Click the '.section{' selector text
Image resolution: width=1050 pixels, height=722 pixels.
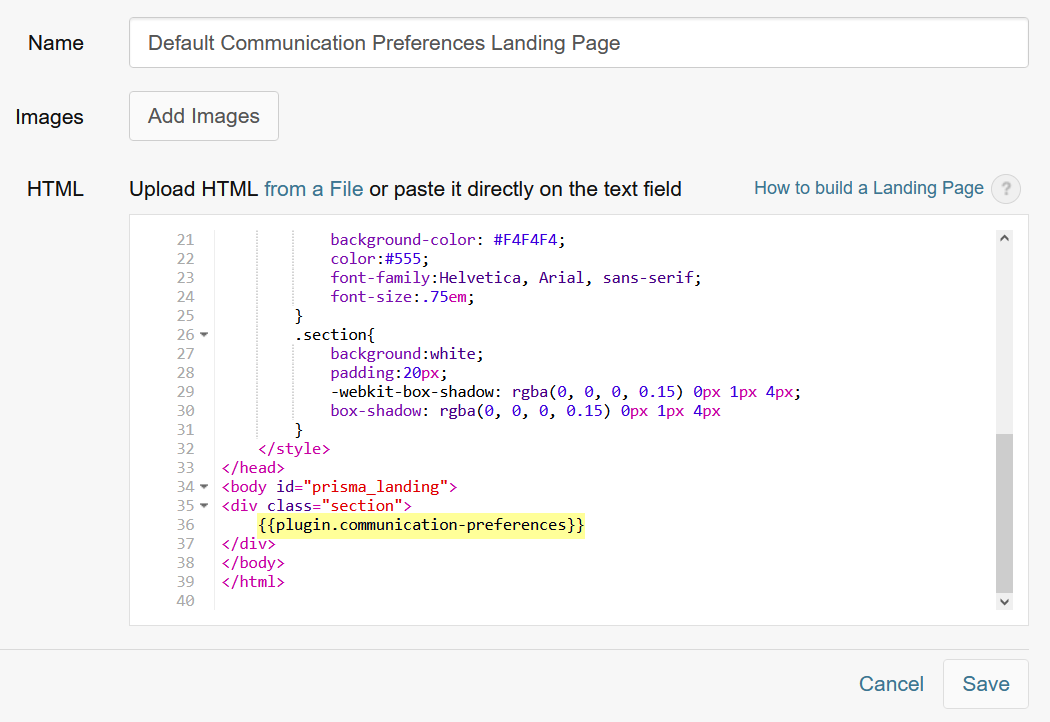335,334
